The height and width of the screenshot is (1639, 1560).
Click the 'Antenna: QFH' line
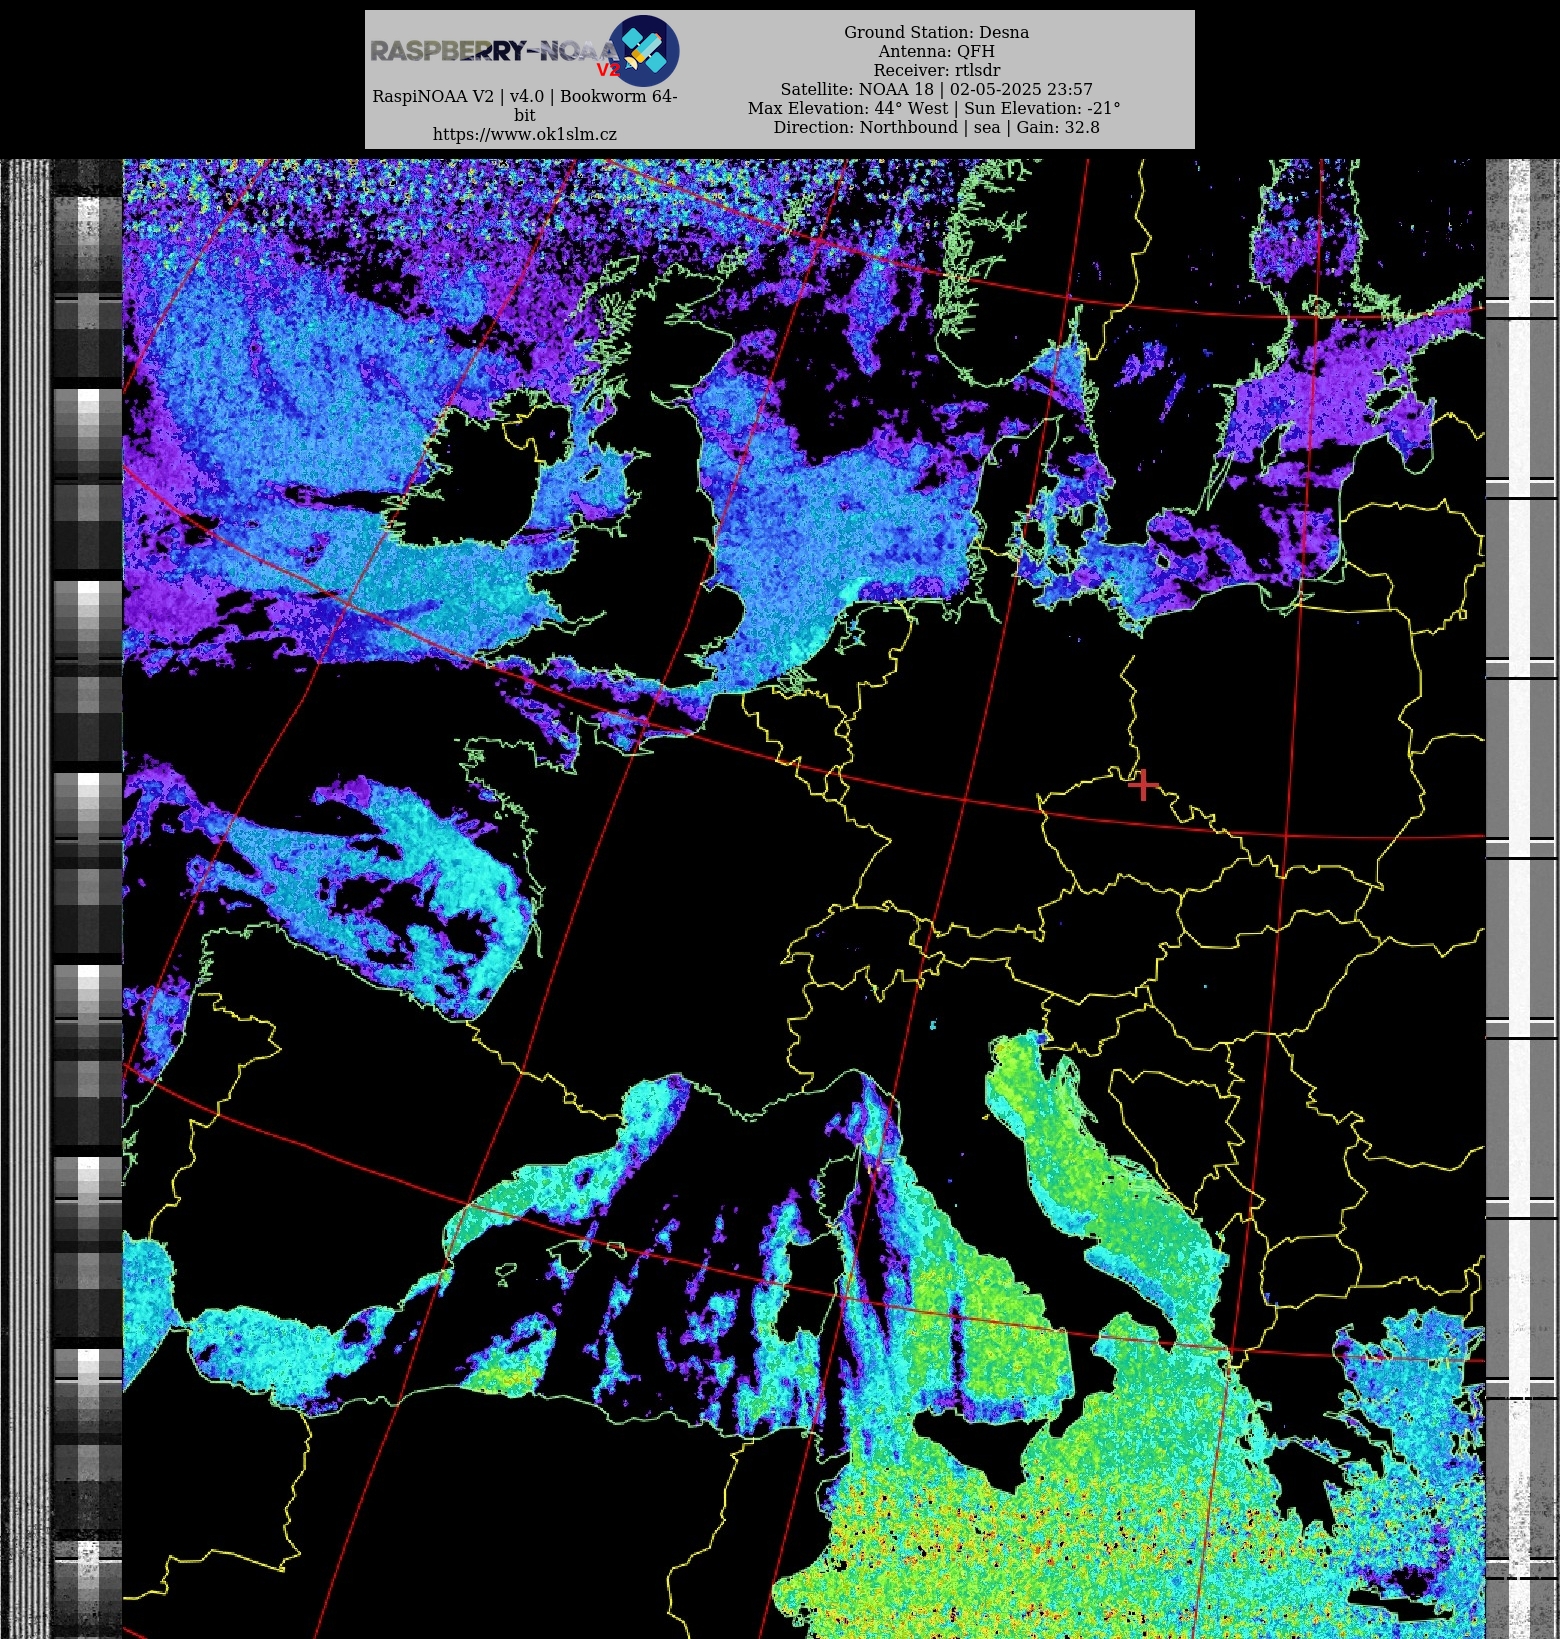click(x=936, y=51)
